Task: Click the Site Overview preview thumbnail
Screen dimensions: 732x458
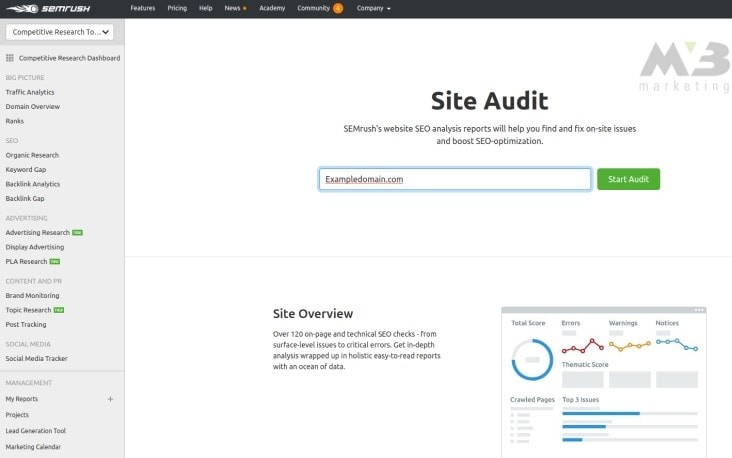Action: coord(604,382)
